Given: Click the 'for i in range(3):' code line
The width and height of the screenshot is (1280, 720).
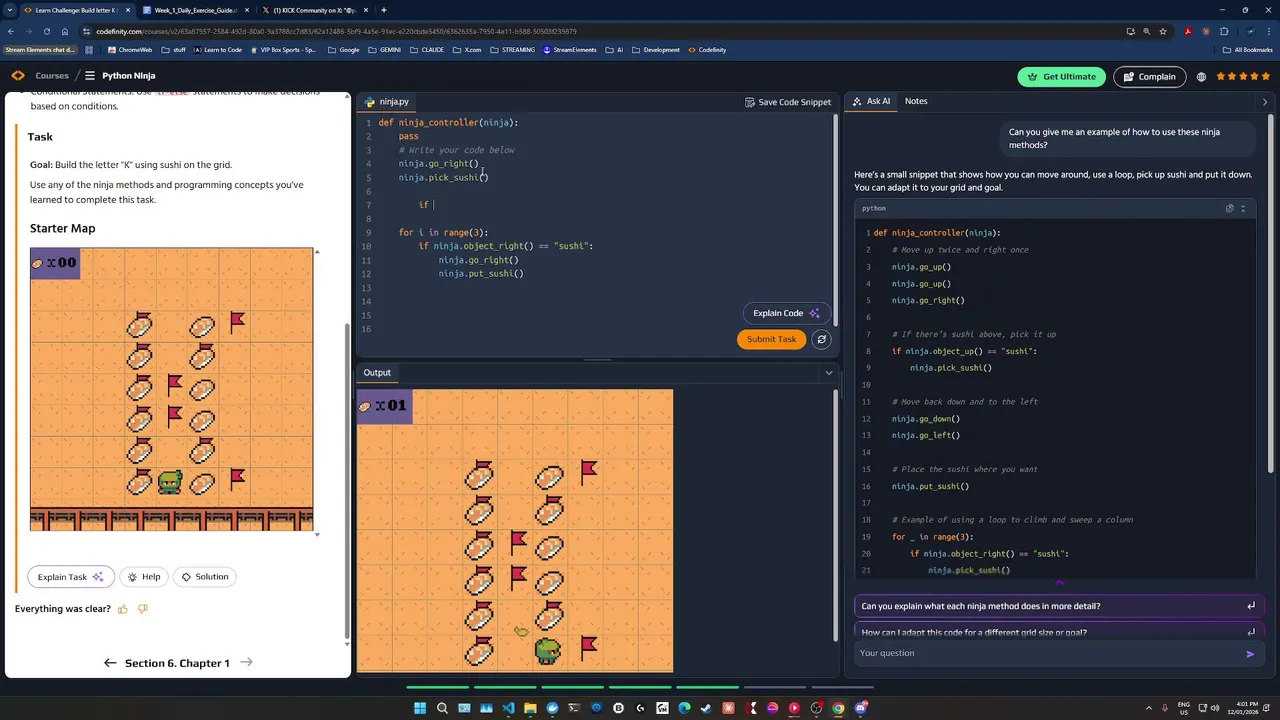Looking at the screenshot, I should (443, 232).
